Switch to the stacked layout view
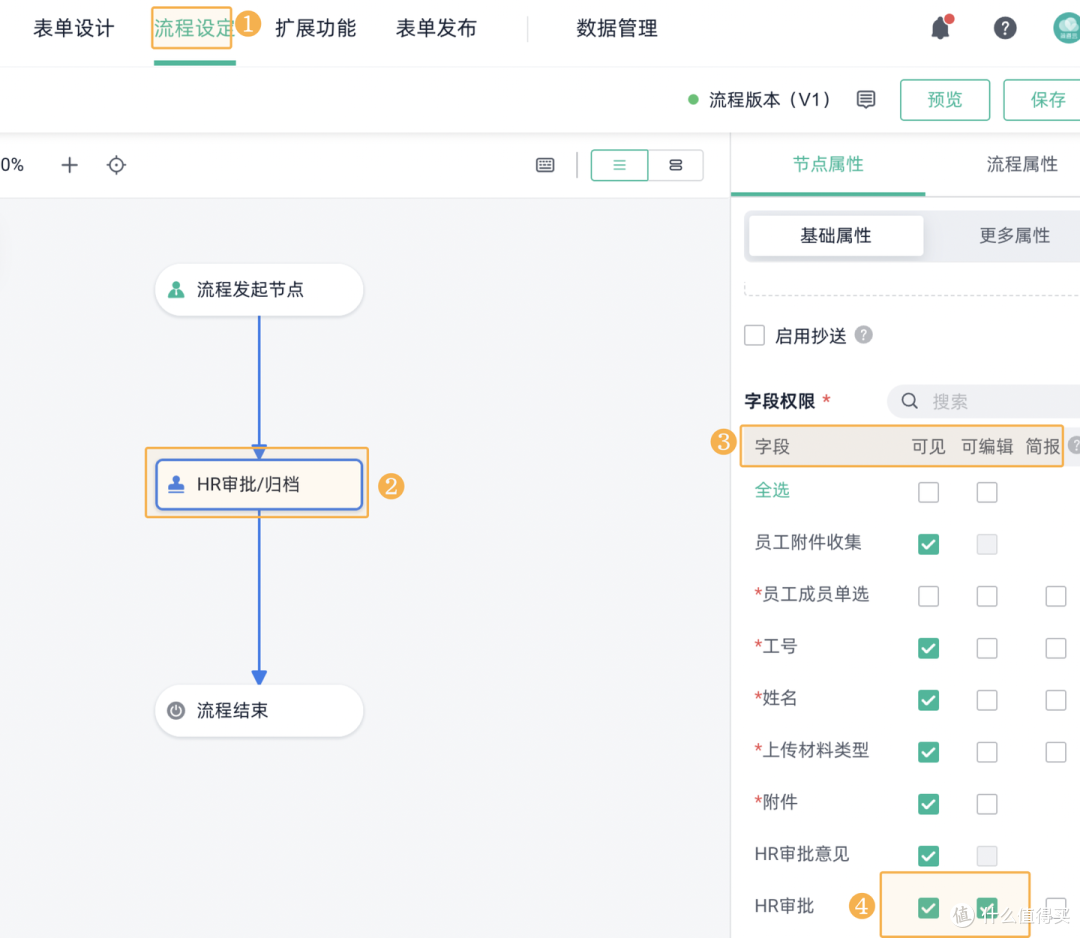The width and height of the screenshot is (1080, 938). point(676,165)
